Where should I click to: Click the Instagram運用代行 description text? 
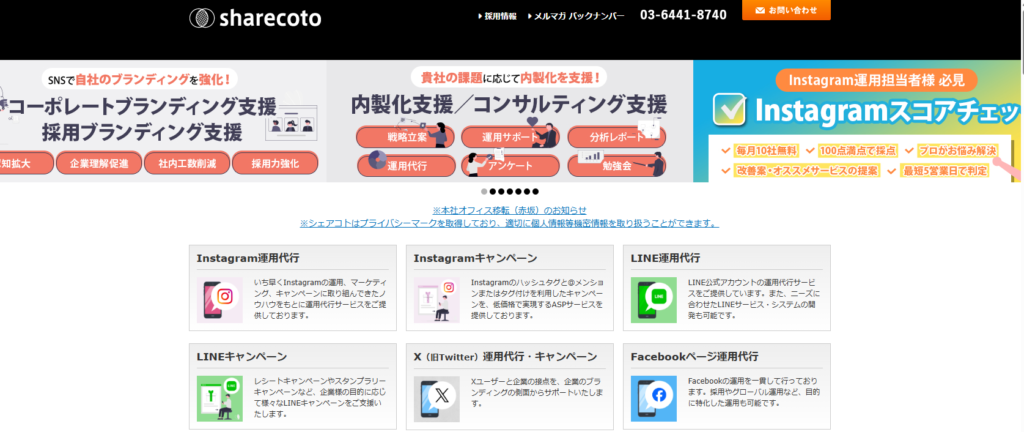coord(320,299)
